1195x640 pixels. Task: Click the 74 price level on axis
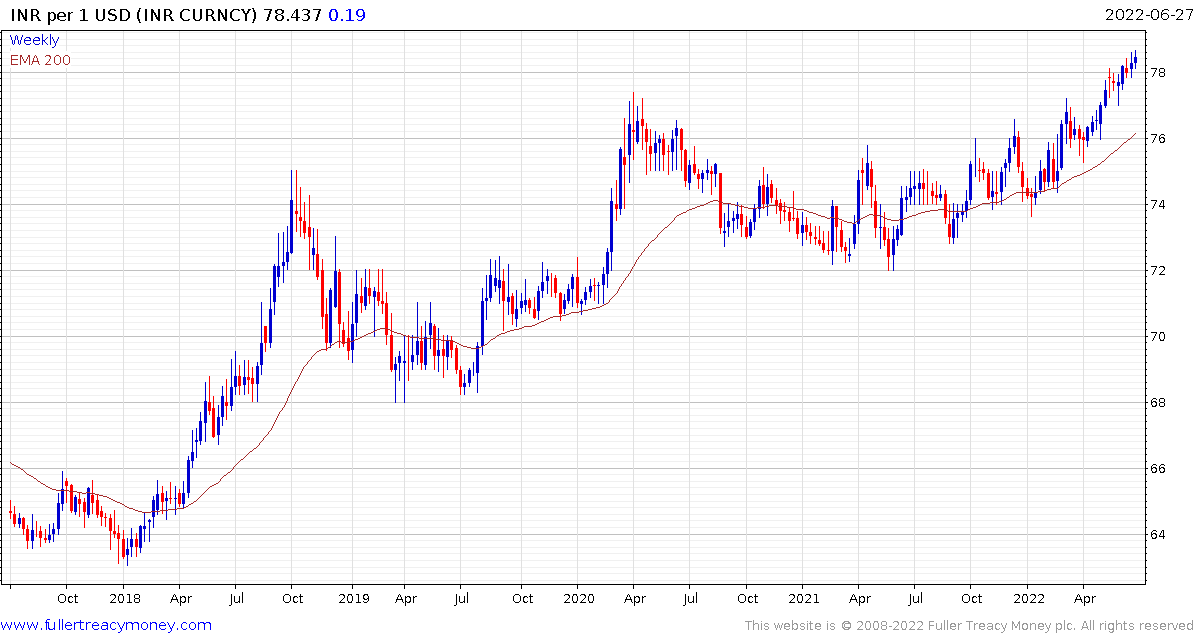pyautogui.click(x=1158, y=205)
